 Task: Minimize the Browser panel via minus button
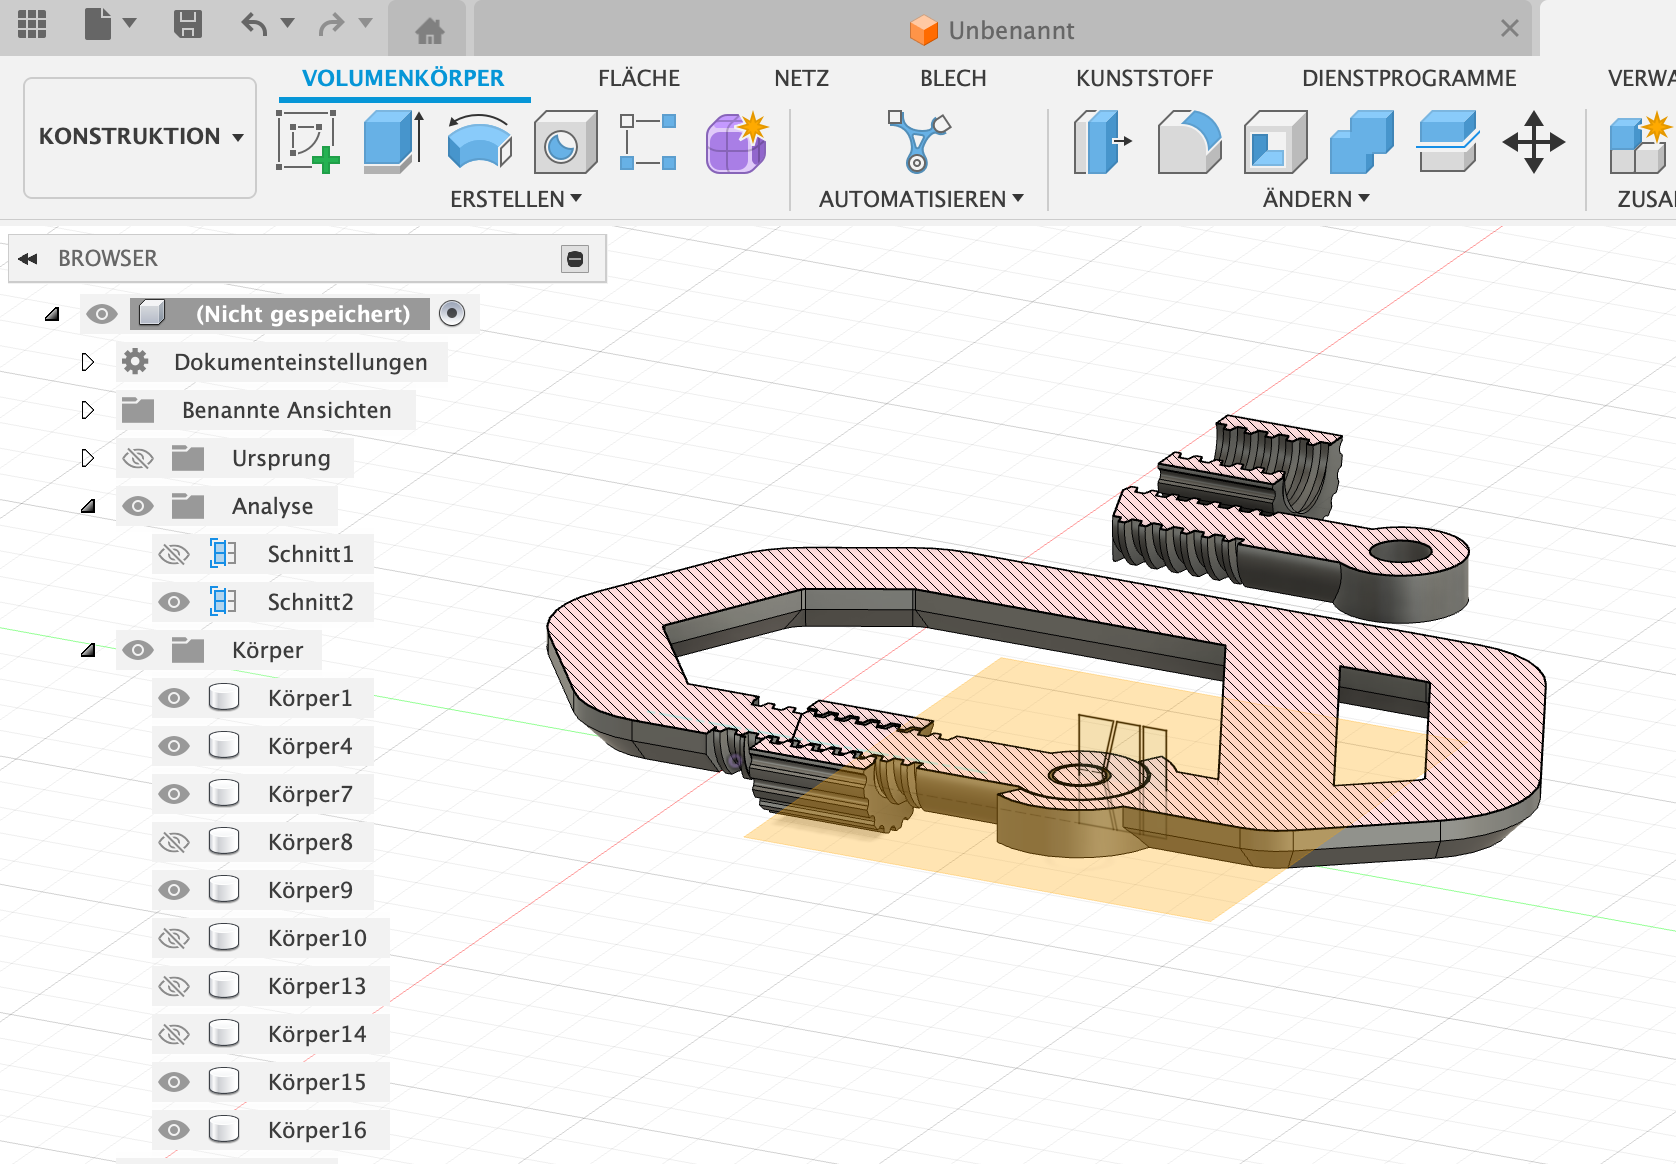(x=575, y=259)
